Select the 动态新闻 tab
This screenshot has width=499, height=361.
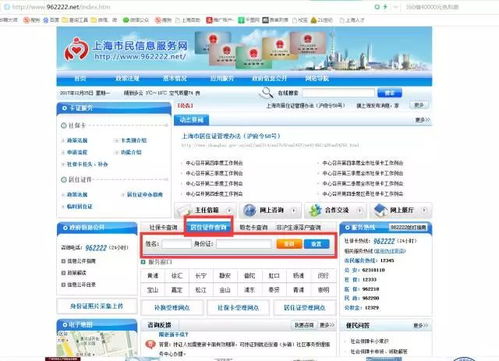tap(191, 120)
